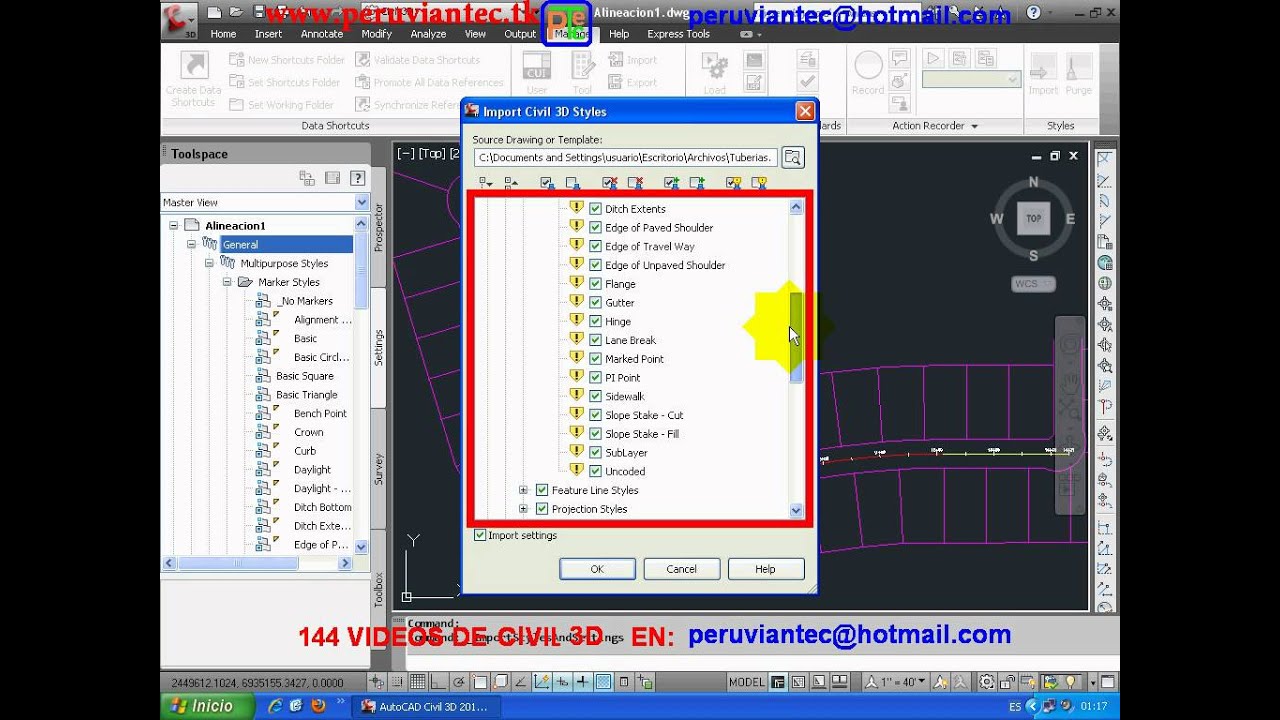Image resolution: width=1280 pixels, height=720 pixels.
Task: Click uncheck all added styles icon with green plus
Action: click(697, 183)
